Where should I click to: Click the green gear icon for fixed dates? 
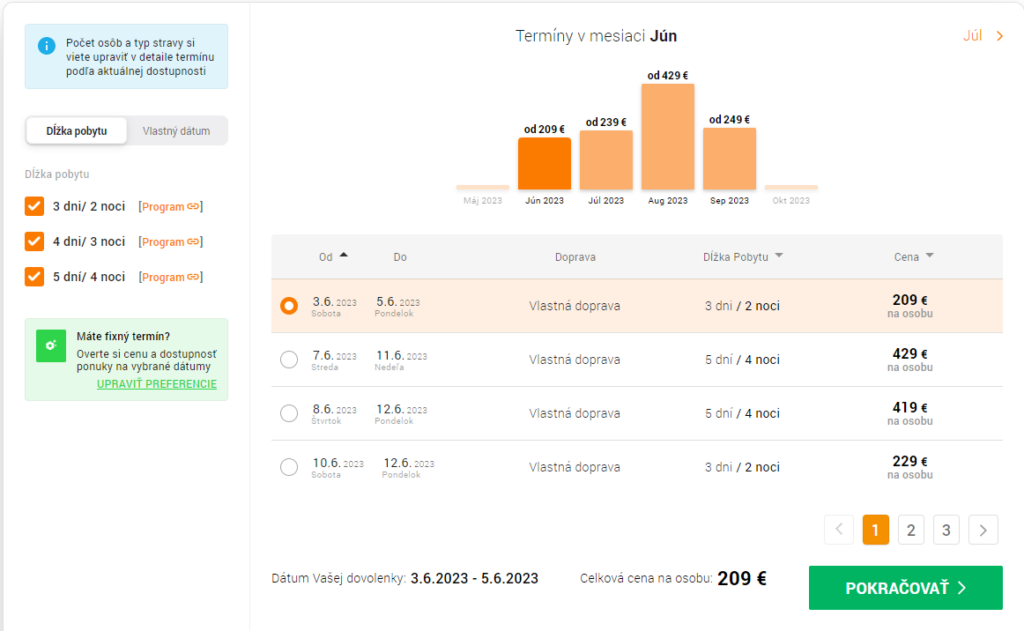[50, 345]
